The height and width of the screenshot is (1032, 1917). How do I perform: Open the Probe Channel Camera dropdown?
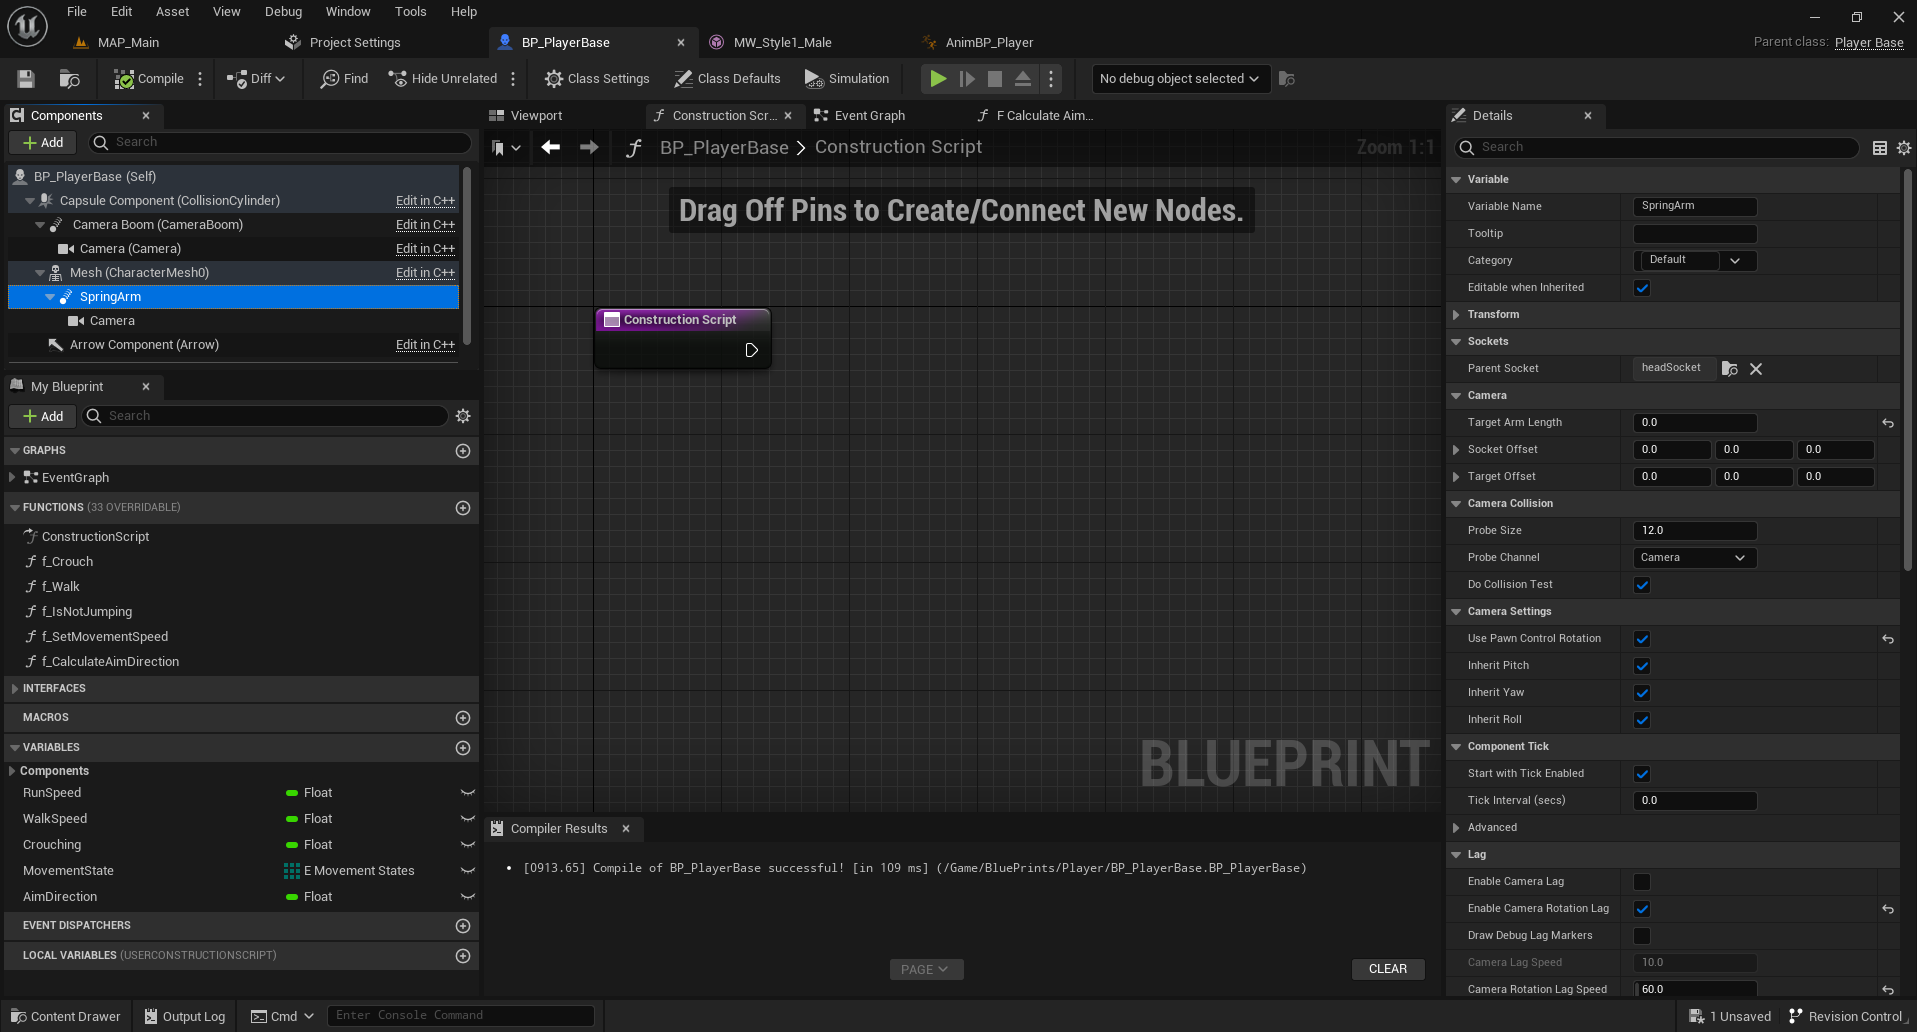pyautogui.click(x=1695, y=558)
